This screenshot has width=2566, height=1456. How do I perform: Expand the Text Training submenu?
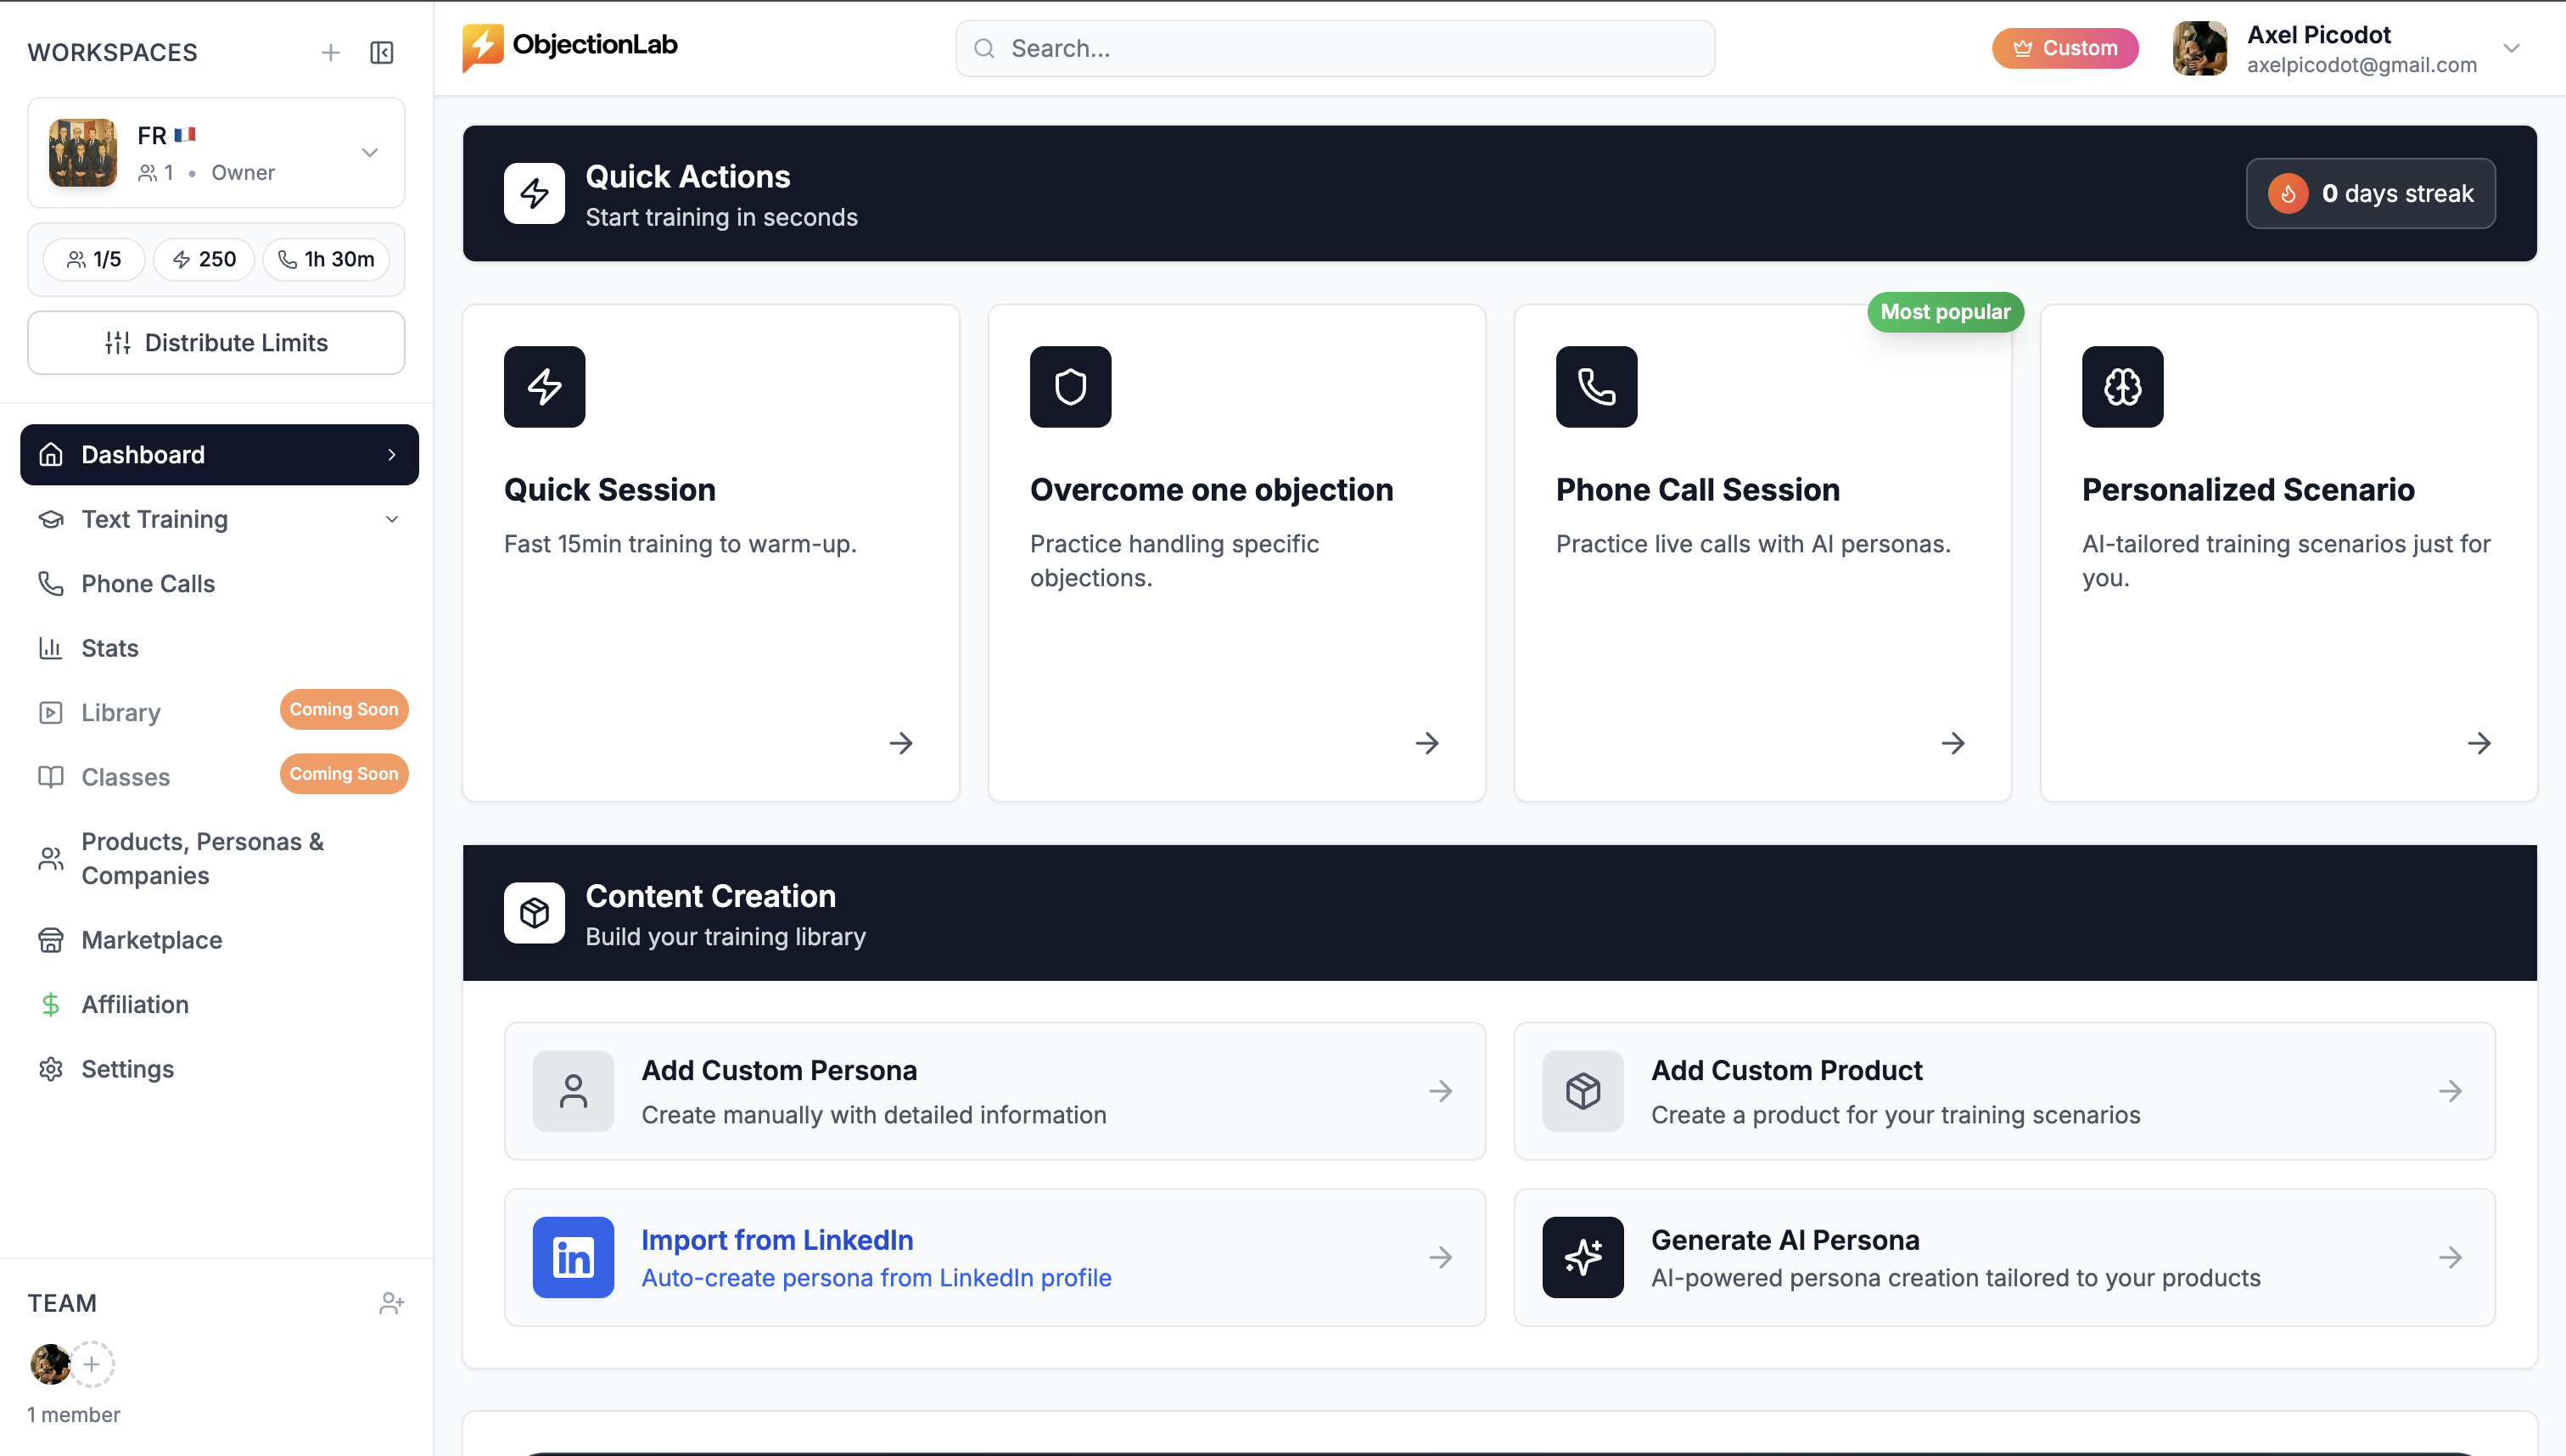click(392, 519)
